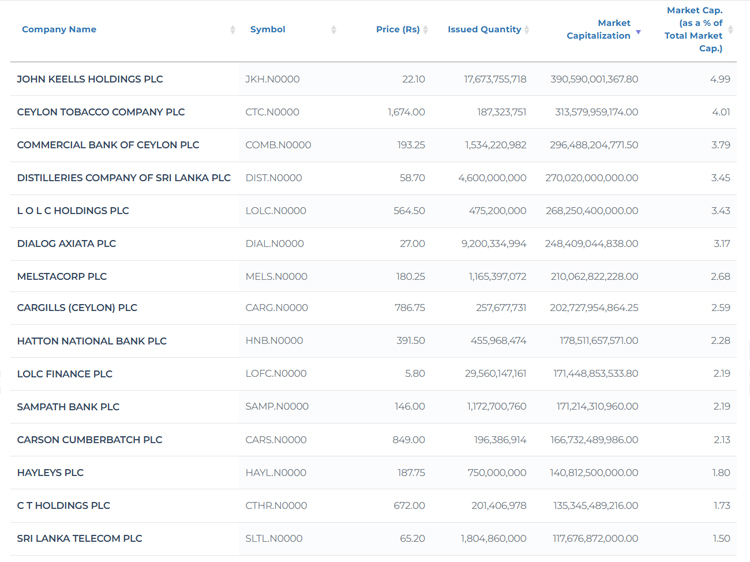Click symbol LOLC.N0000
Image resolution: width=750 pixels, height=562 pixels.
276,210
